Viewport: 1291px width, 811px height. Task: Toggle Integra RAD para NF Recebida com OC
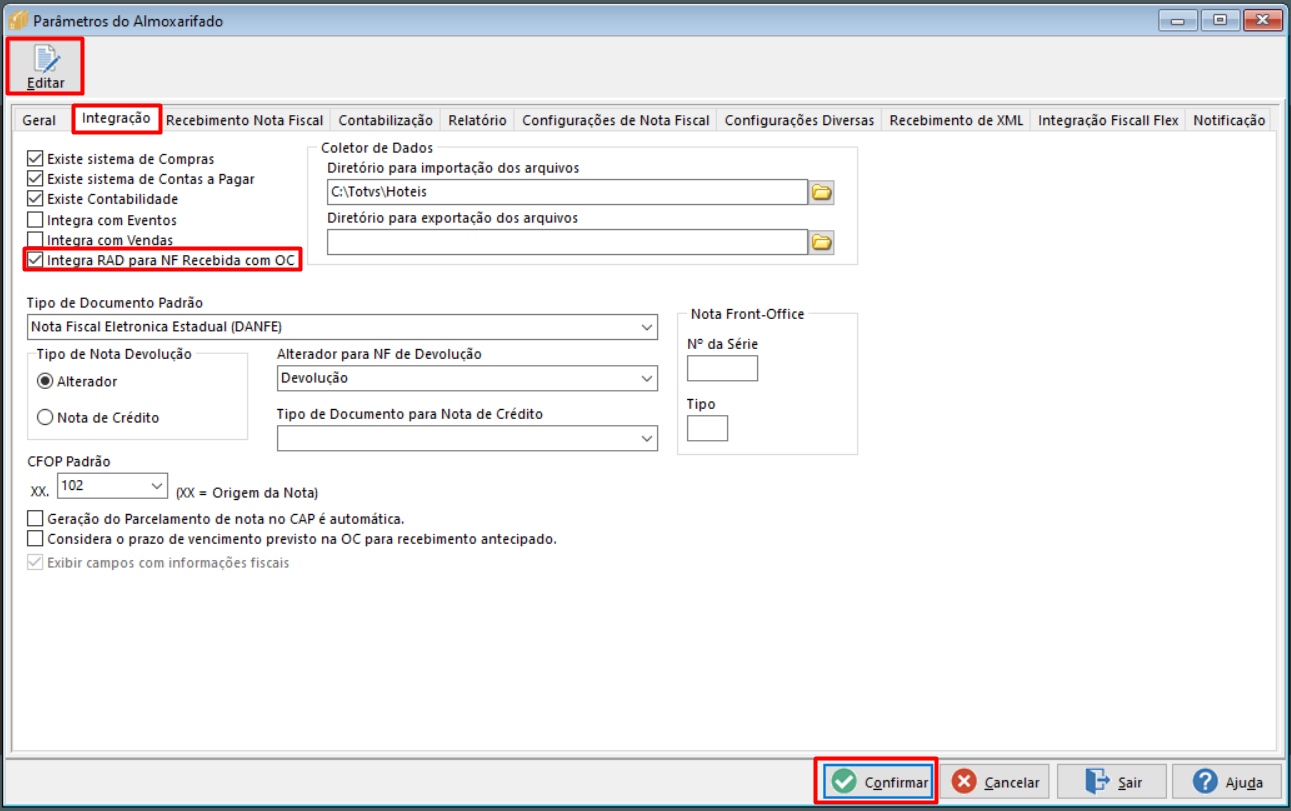pyautogui.click(x=36, y=260)
